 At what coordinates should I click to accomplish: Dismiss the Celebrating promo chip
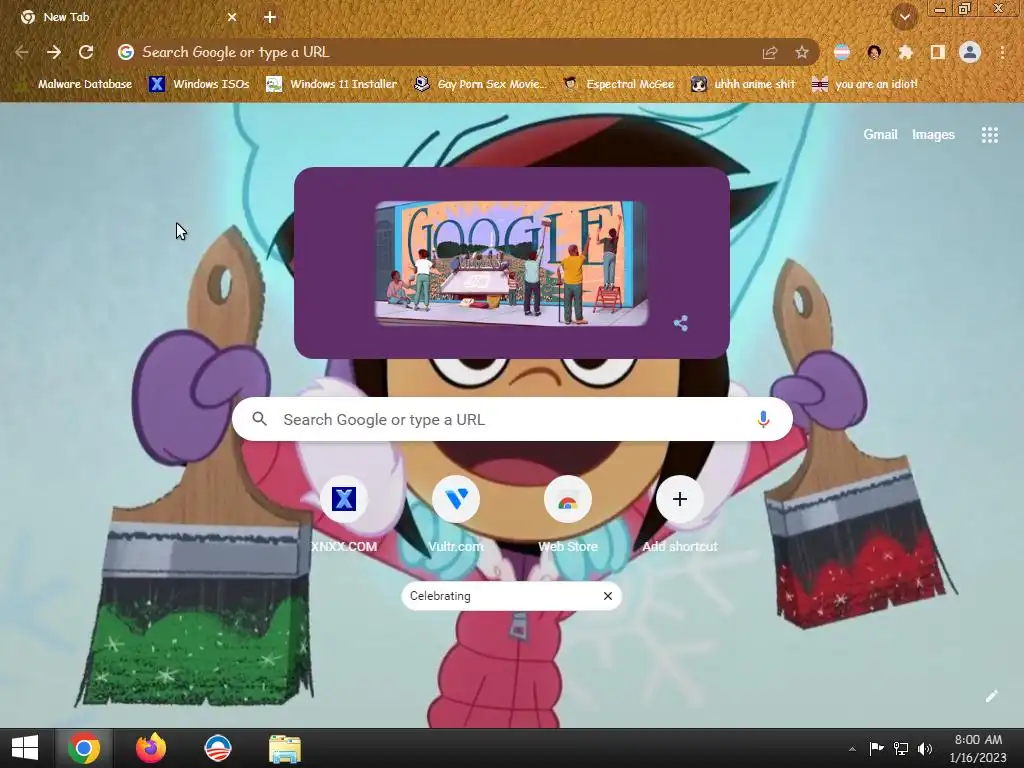click(x=608, y=596)
